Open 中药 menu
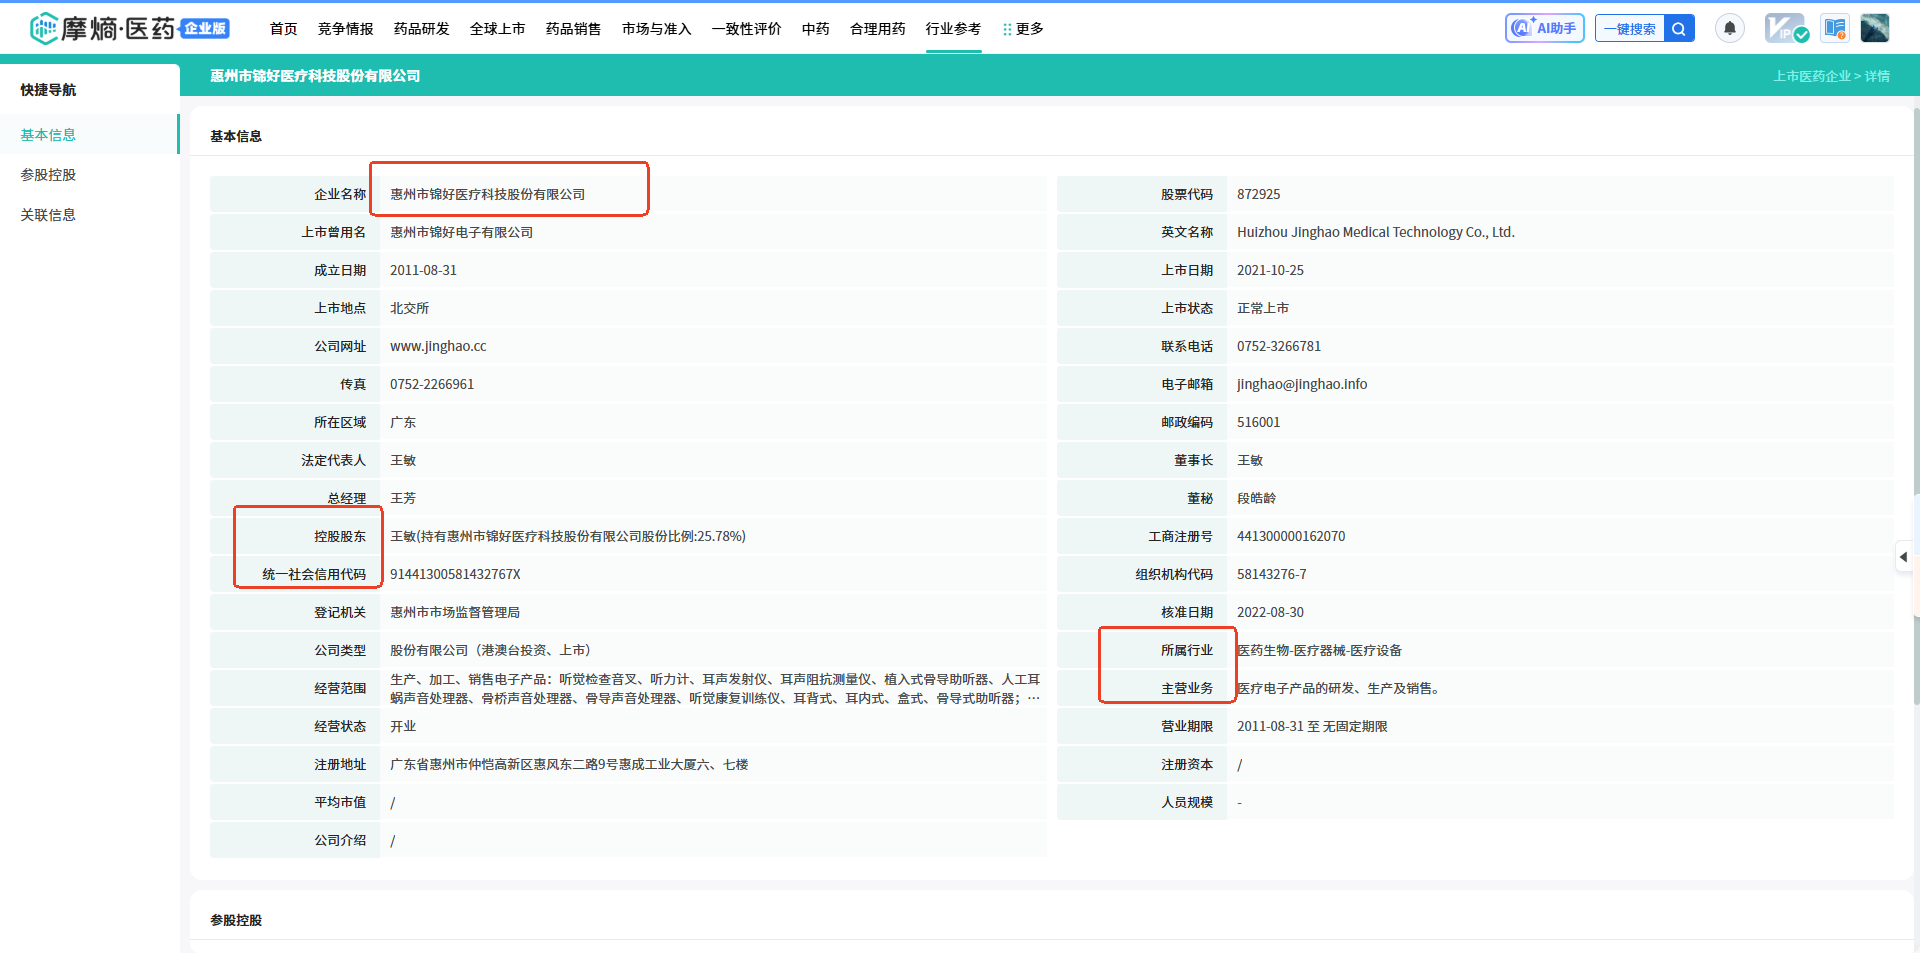 pos(816,29)
